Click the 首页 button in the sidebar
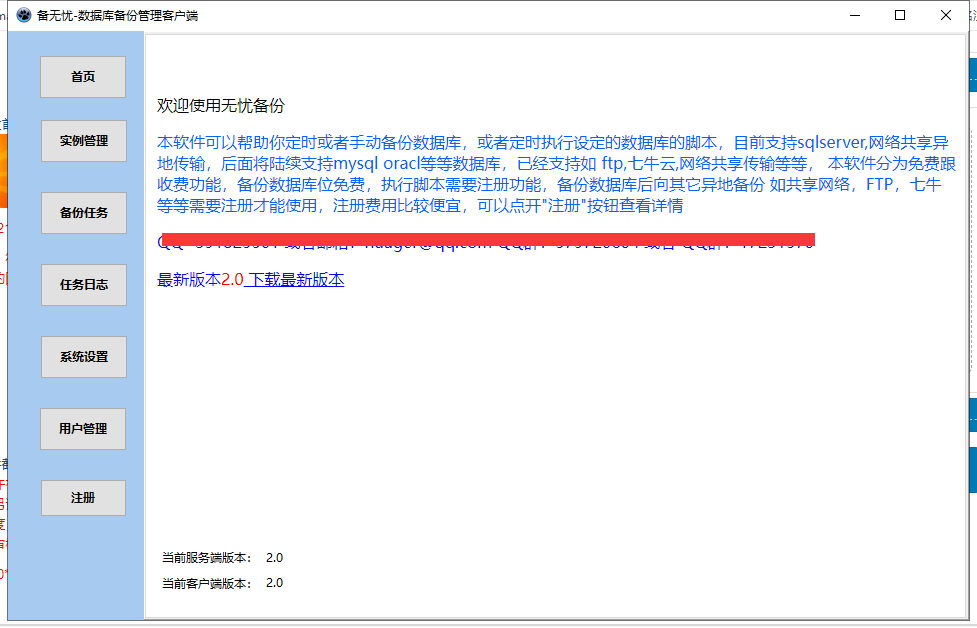Image resolution: width=977 pixels, height=628 pixels. (83, 77)
